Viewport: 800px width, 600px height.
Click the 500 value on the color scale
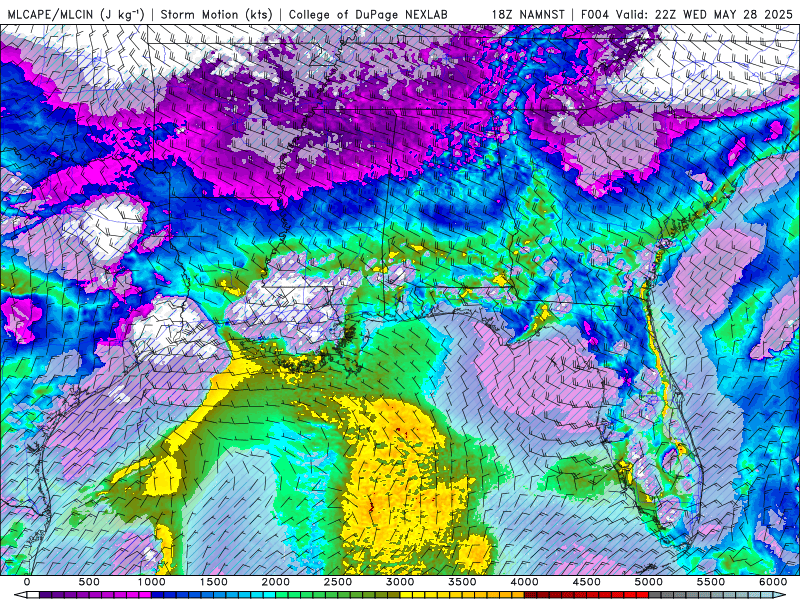89,582
